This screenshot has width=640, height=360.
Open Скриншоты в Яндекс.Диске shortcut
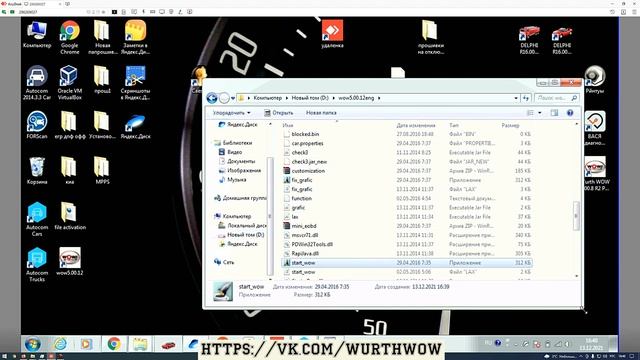(135, 82)
